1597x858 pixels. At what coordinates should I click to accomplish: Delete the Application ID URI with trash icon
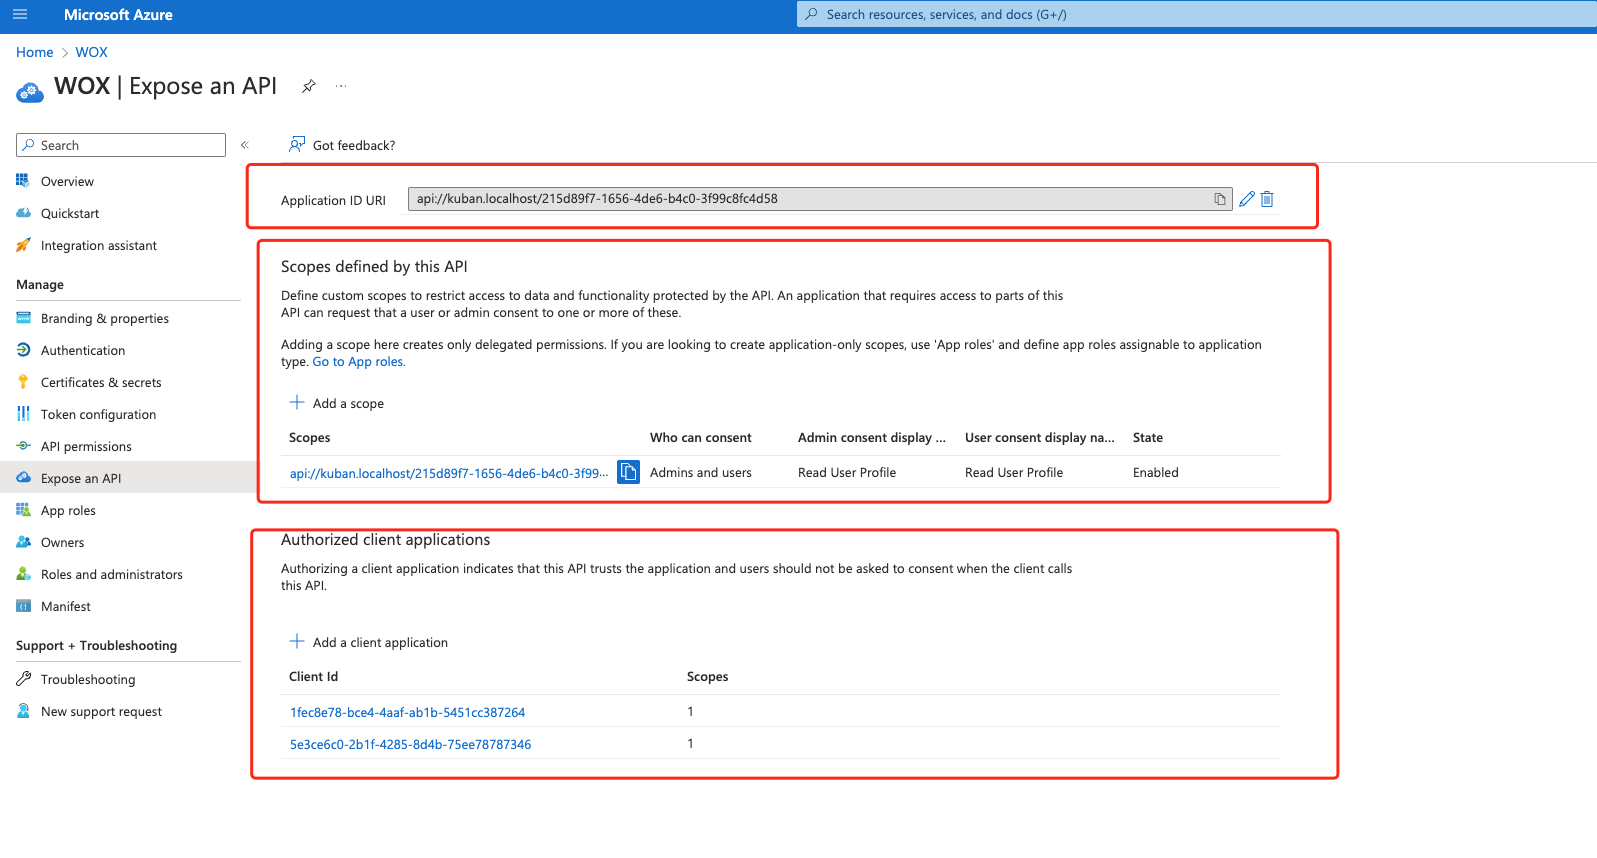coord(1267,199)
